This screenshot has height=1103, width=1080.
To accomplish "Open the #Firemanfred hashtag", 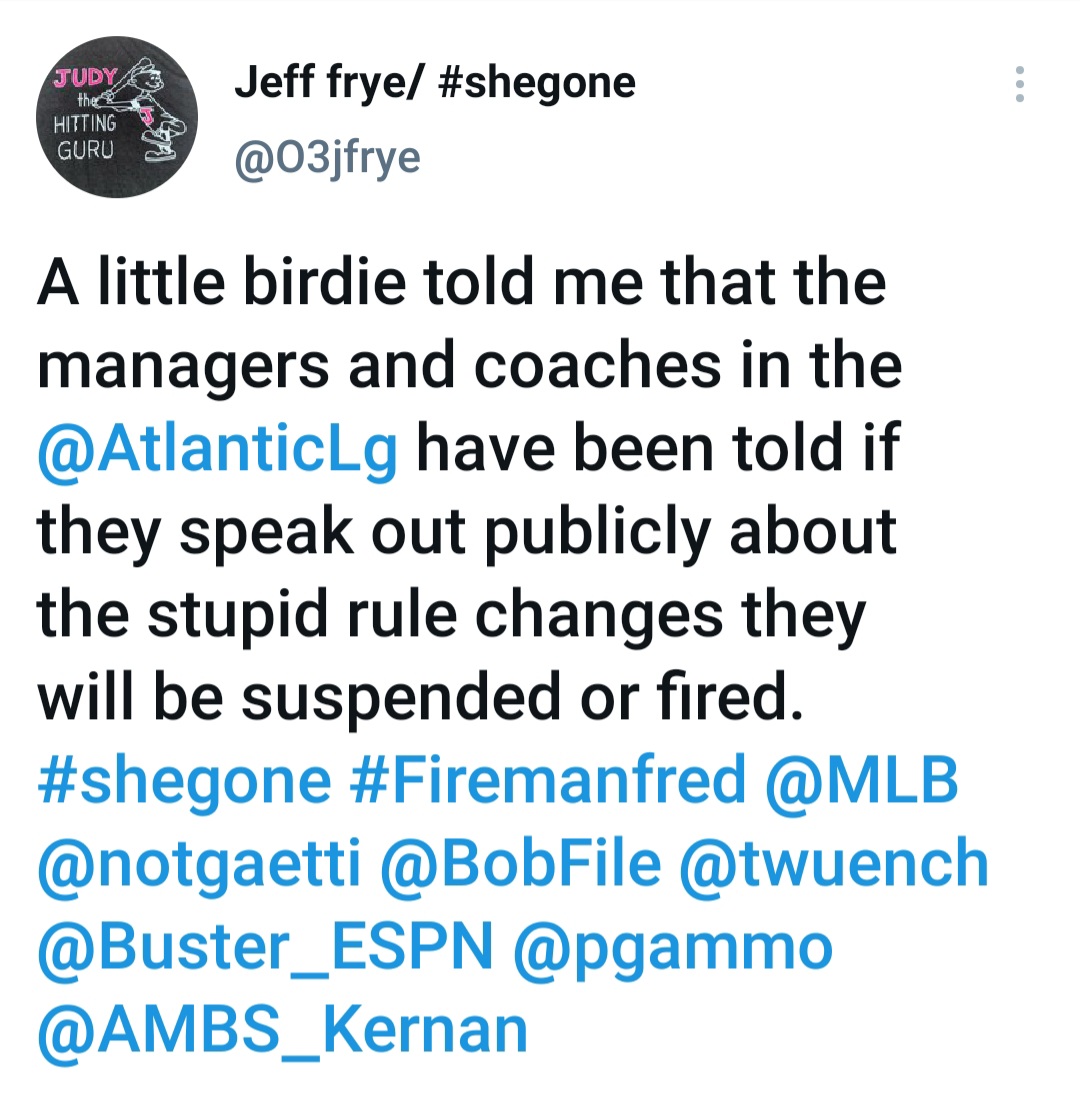I will pyautogui.click(x=548, y=780).
